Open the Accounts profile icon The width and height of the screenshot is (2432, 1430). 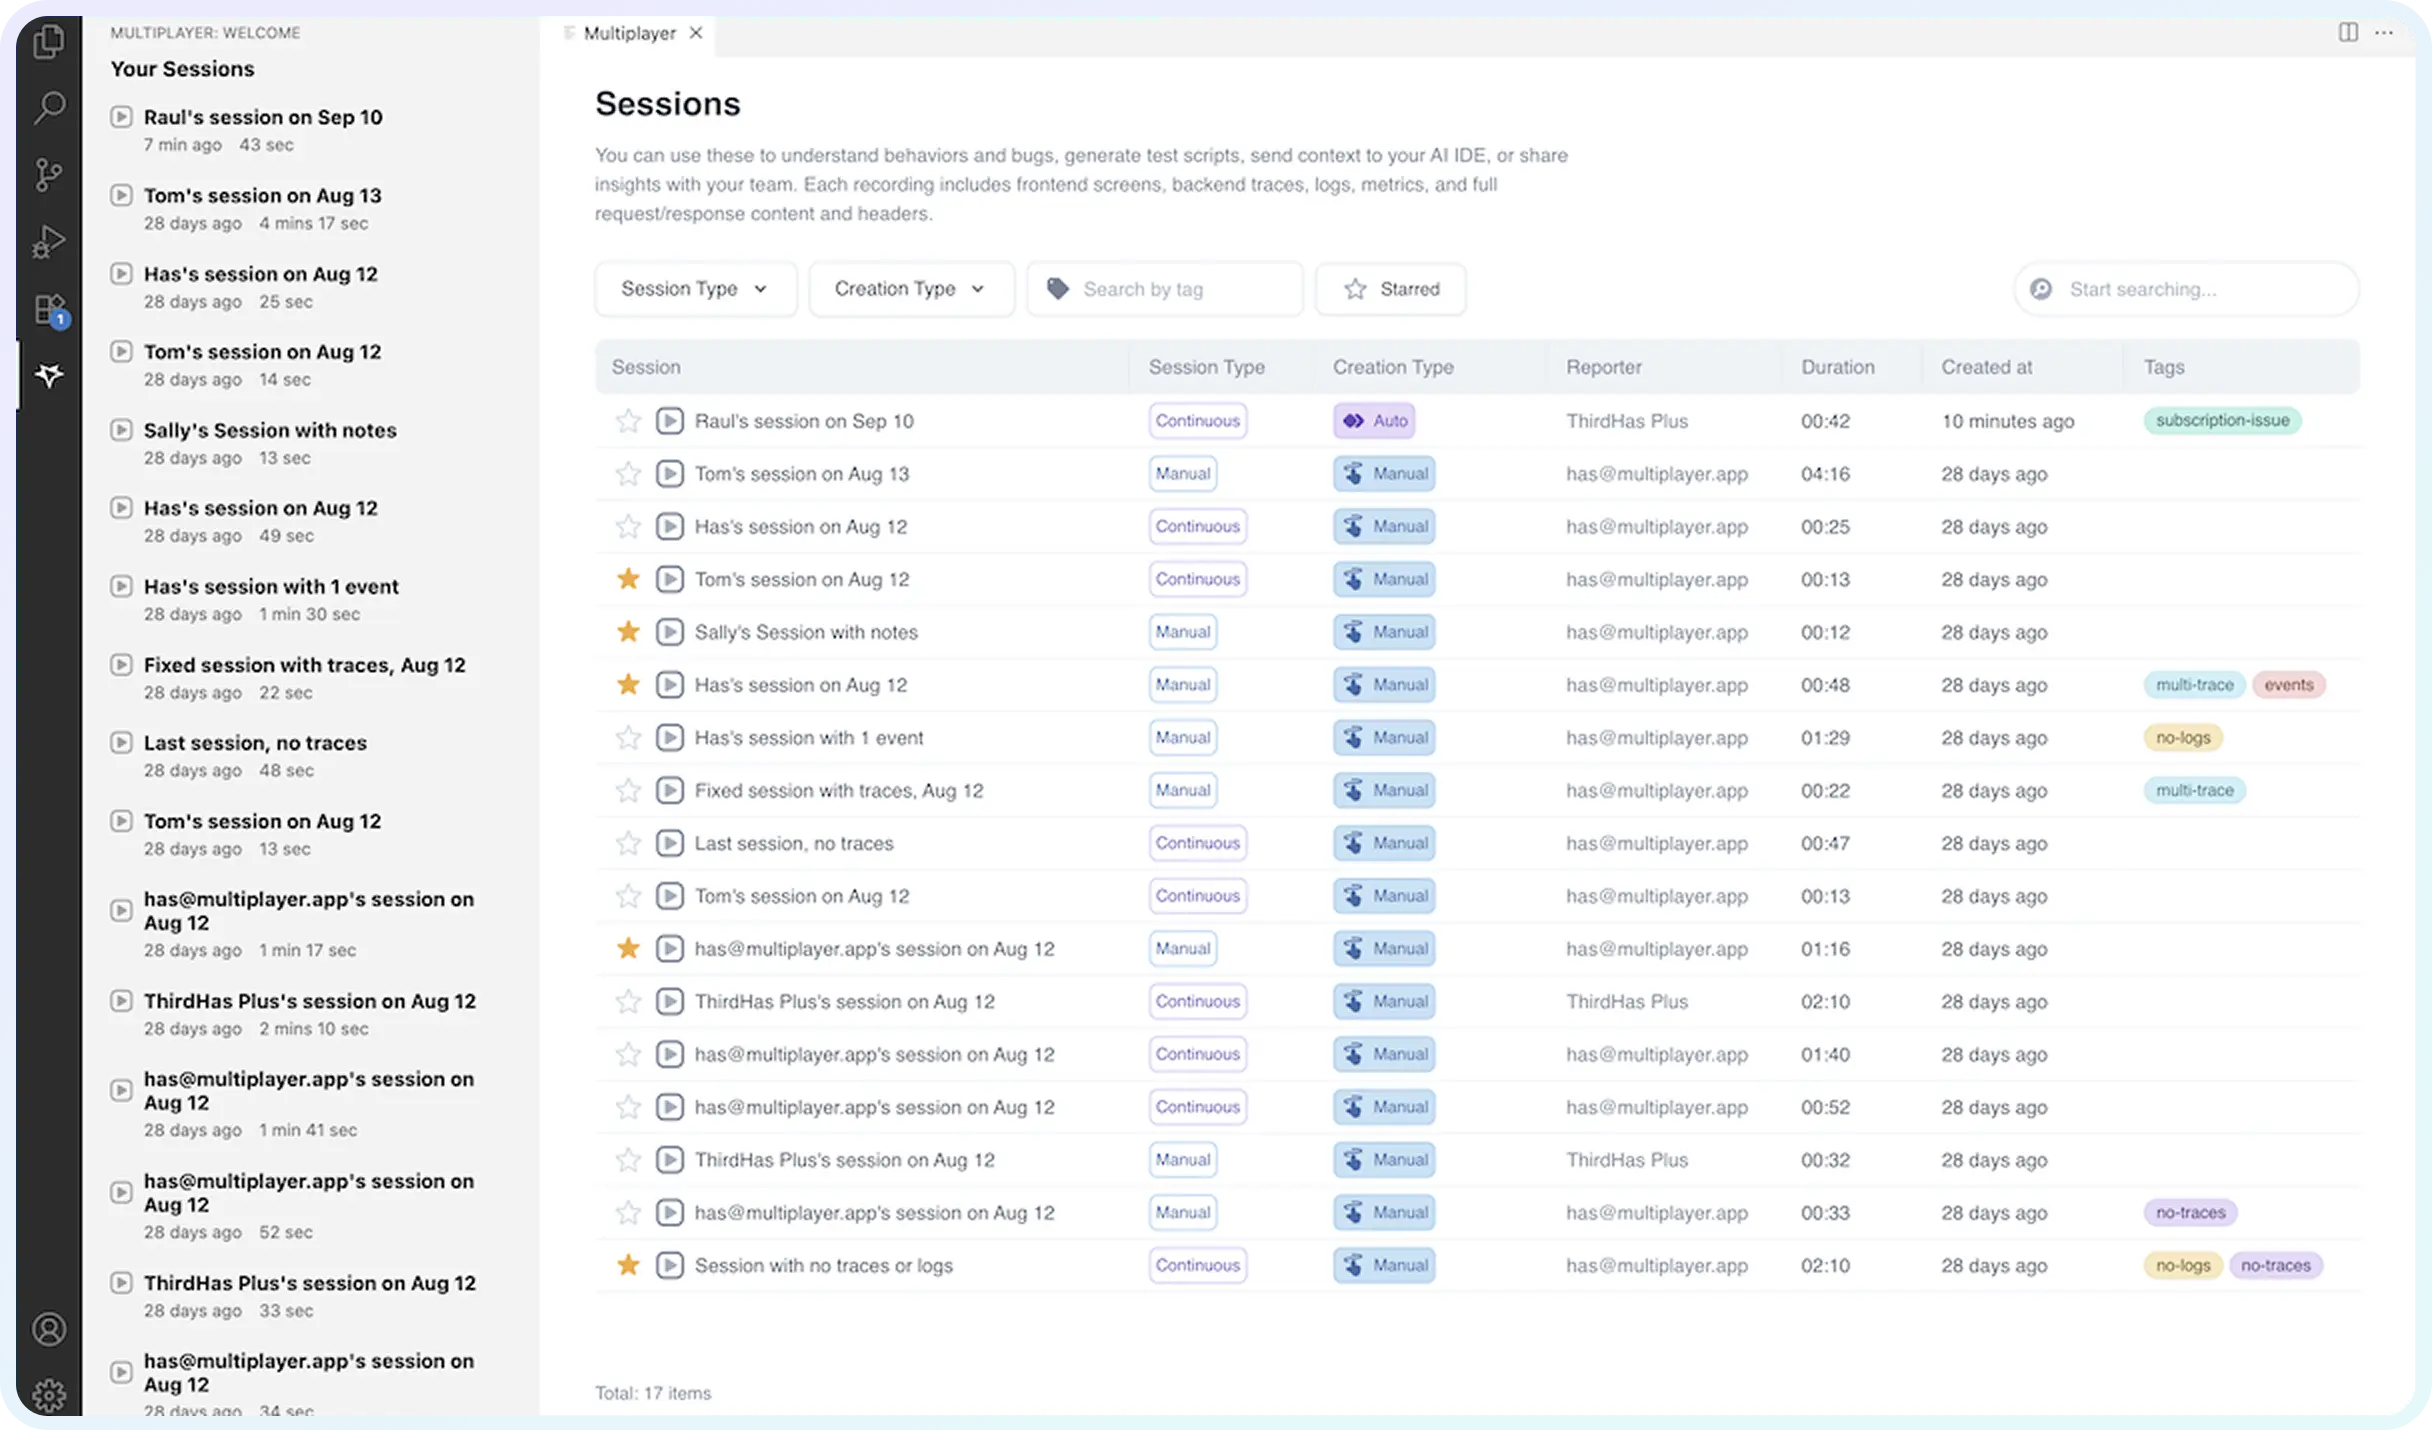click(x=48, y=1329)
